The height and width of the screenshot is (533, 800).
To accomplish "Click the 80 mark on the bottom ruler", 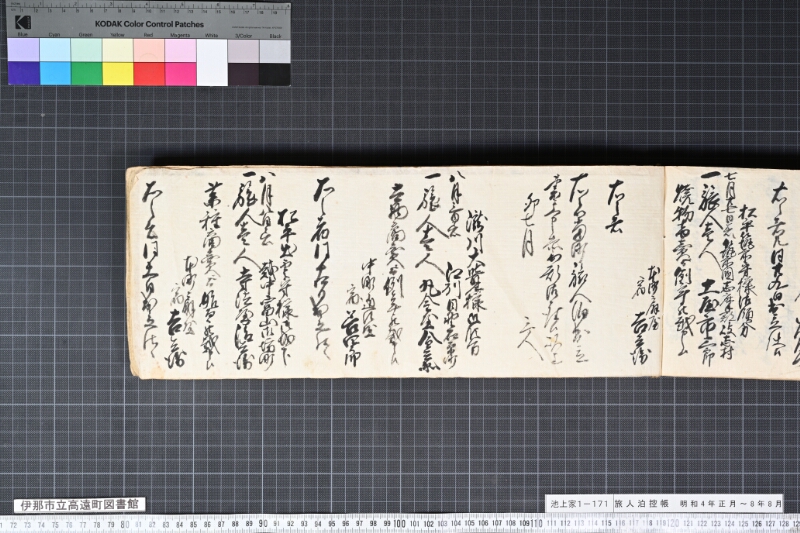I will [125, 524].
